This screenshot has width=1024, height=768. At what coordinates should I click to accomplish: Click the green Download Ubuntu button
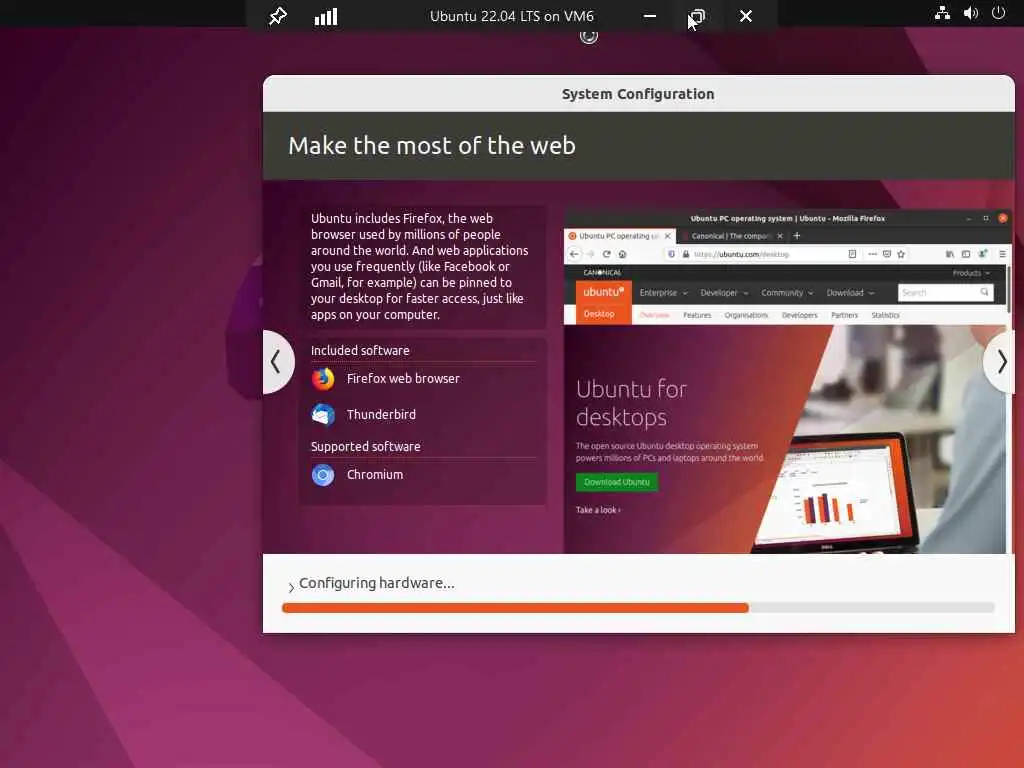[x=616, y=482]
